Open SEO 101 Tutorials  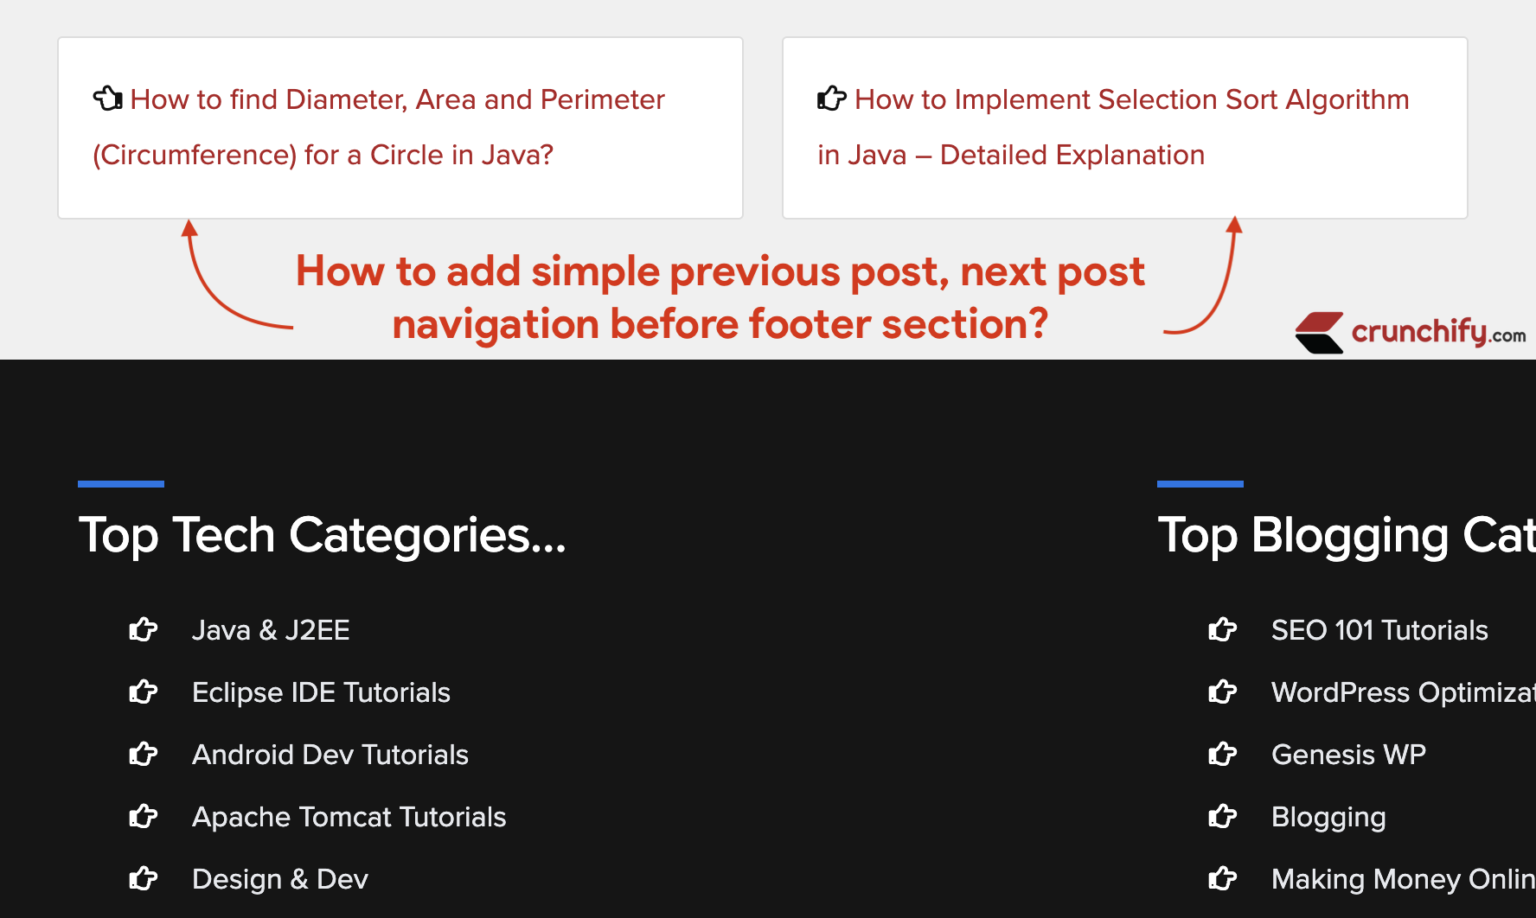(x=1379, y=629)
